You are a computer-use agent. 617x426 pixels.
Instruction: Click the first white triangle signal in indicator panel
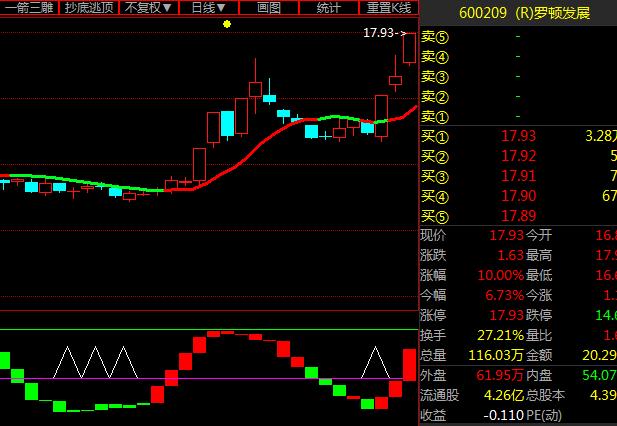(x=67, y=362)
